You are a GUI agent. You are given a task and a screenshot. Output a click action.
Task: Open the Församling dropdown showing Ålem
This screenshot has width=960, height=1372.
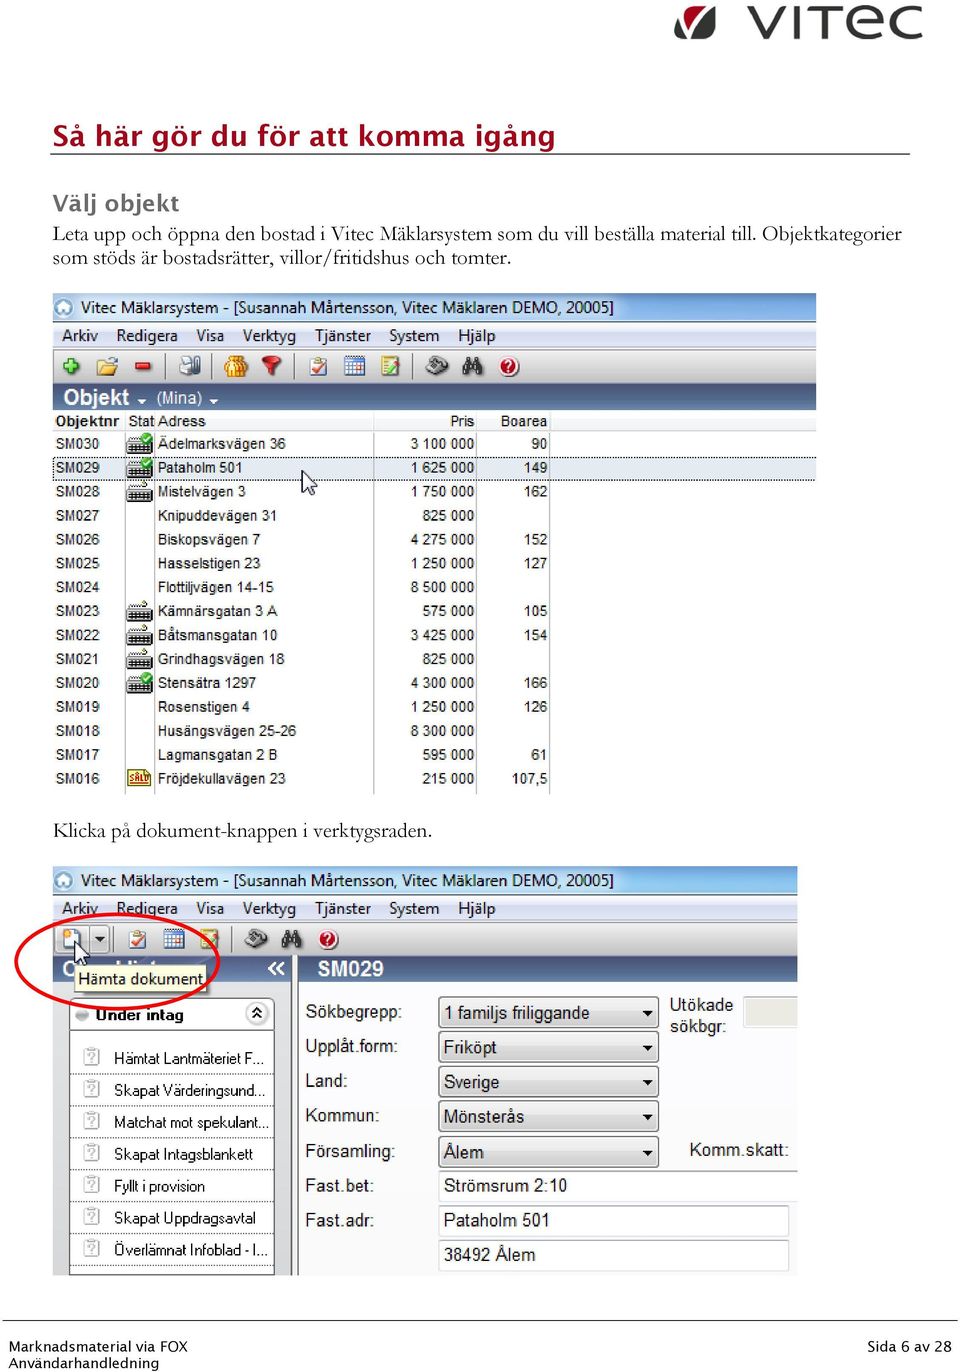coord(548,1152)
